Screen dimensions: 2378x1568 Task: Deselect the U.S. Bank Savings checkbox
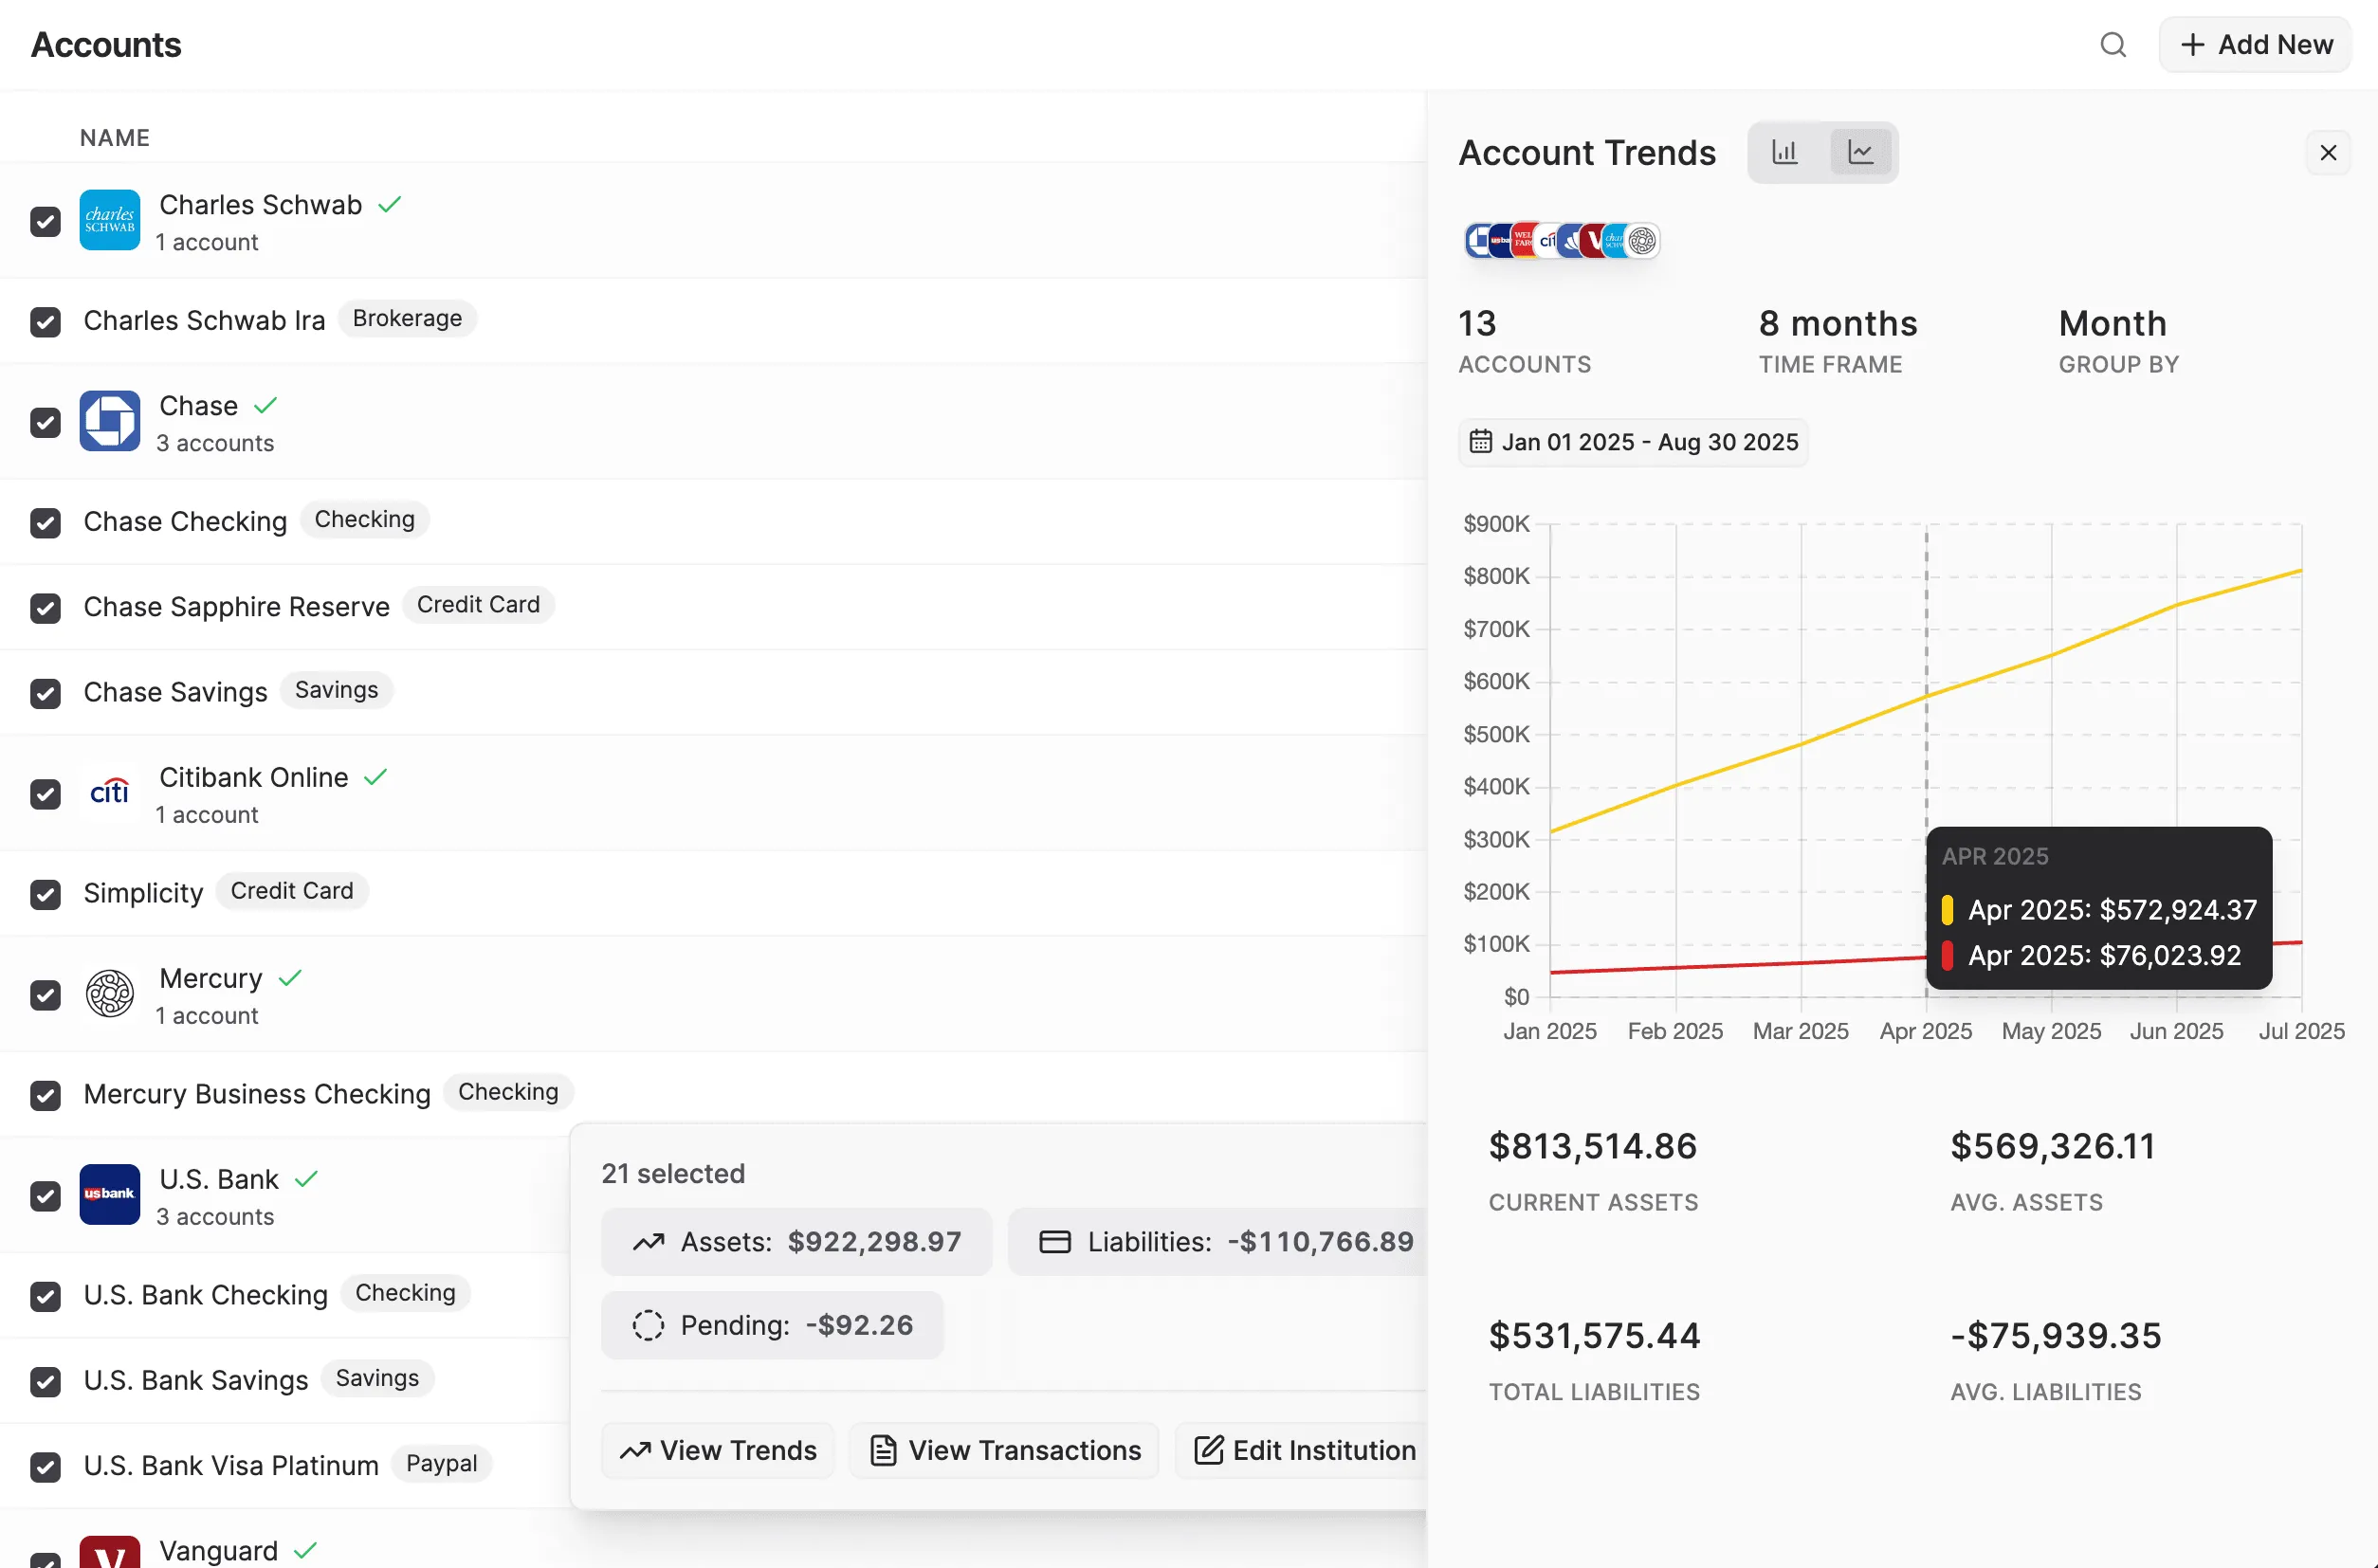pos(46,1382)
